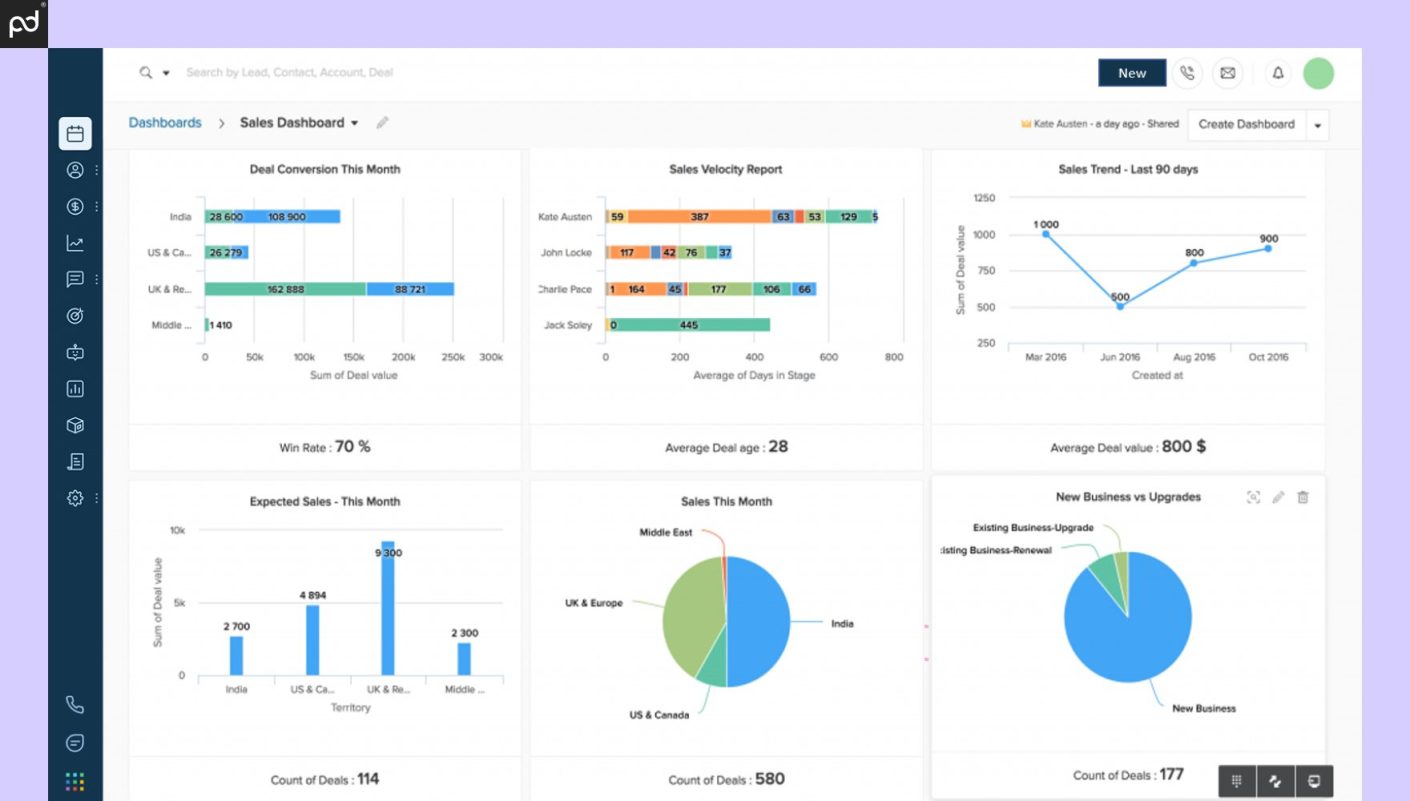Click the New button in the header
Screen dimensions: 1410x801
pos(1131,72)
